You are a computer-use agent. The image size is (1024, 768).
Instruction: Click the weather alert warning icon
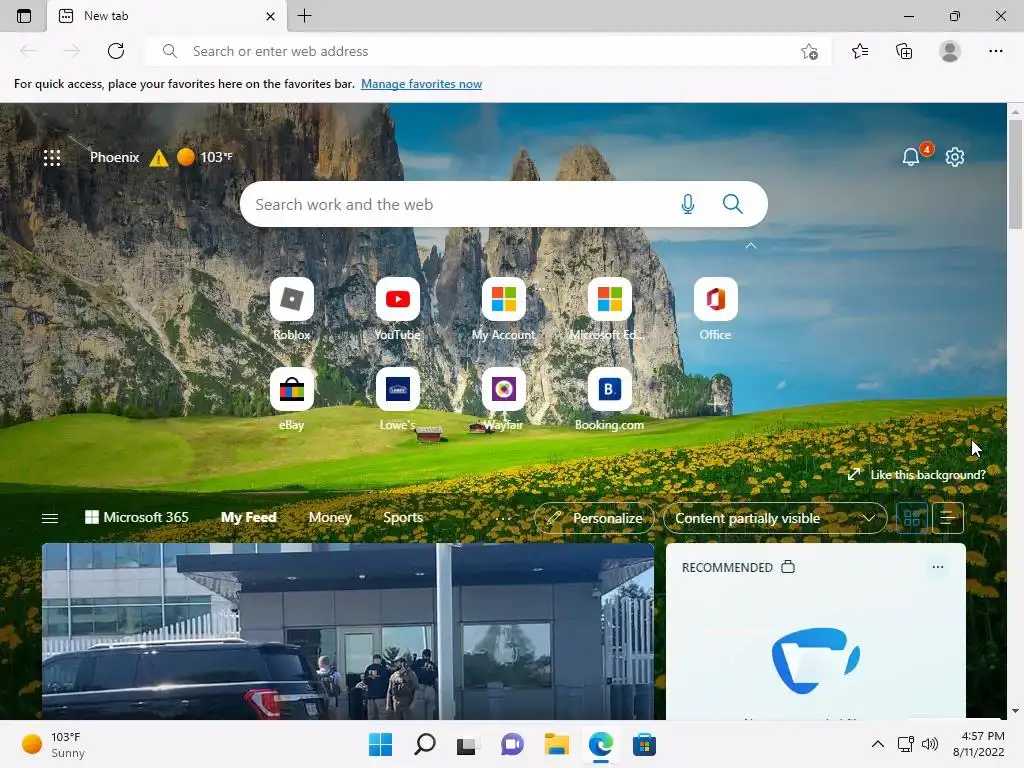[x=159, y=158]
